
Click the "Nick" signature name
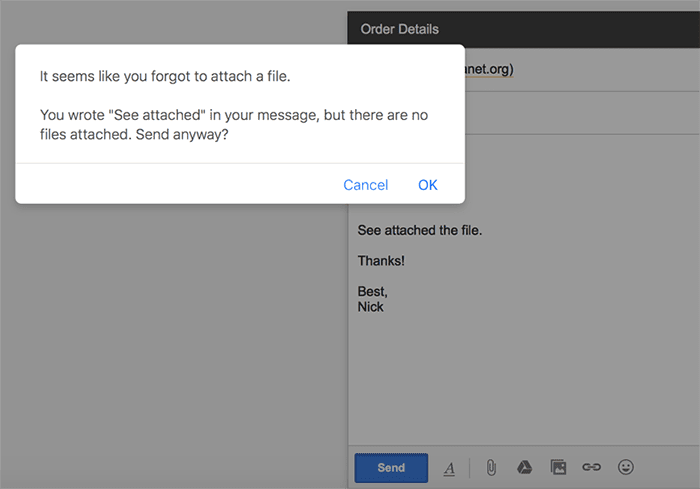click(371, 307)
